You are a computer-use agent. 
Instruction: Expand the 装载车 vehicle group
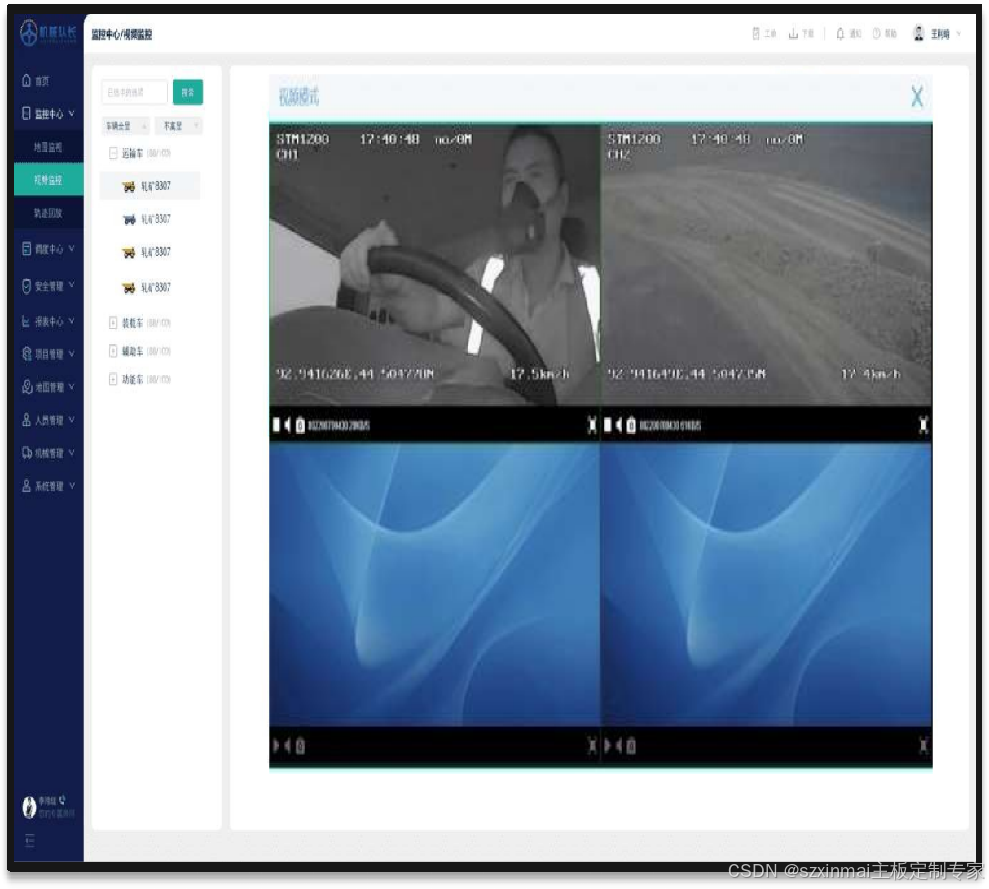[113, 323]
